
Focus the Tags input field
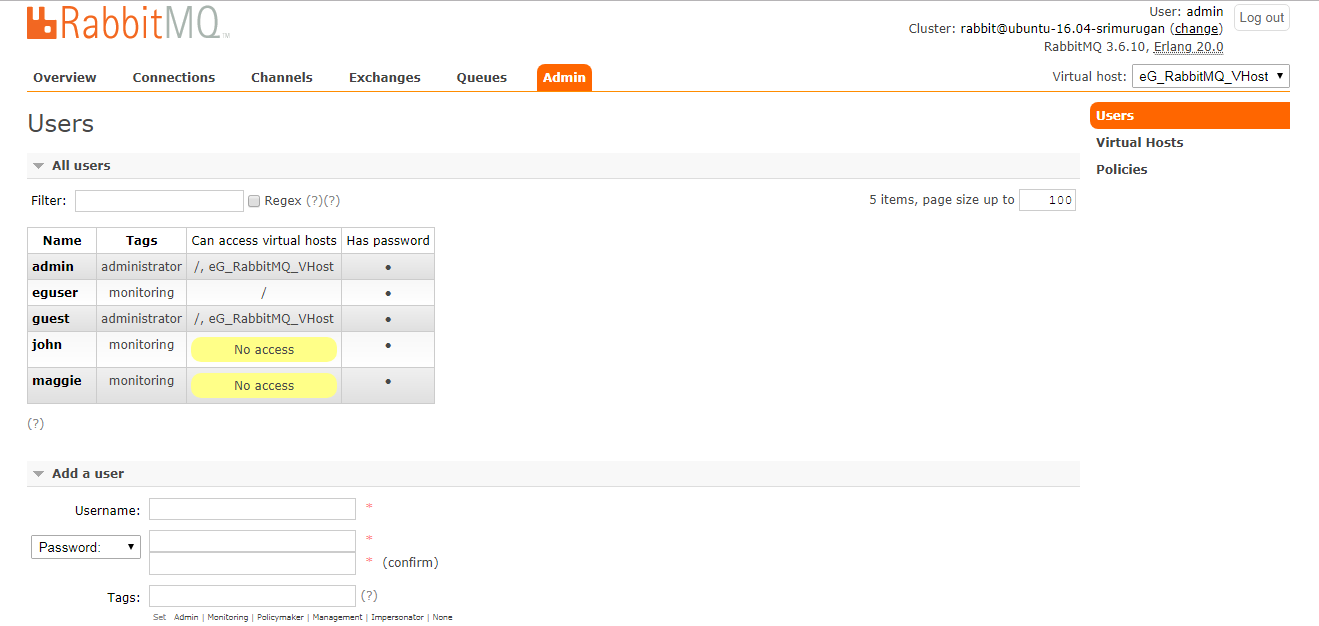pos(252,596)
